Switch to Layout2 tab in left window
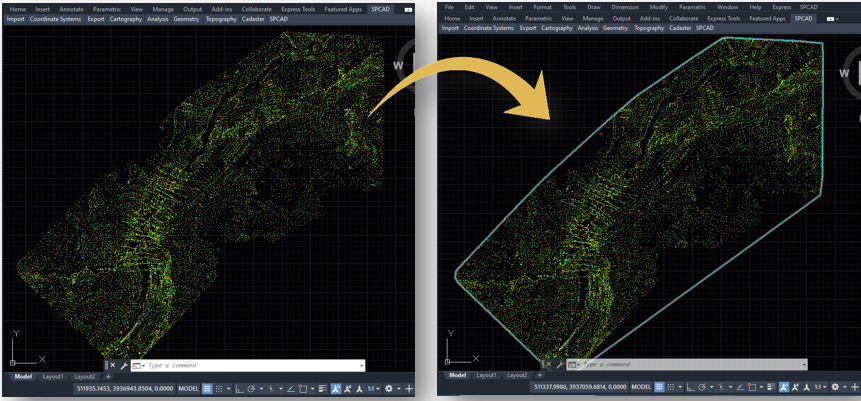This screenshot has height=401, width=861. 85,377
